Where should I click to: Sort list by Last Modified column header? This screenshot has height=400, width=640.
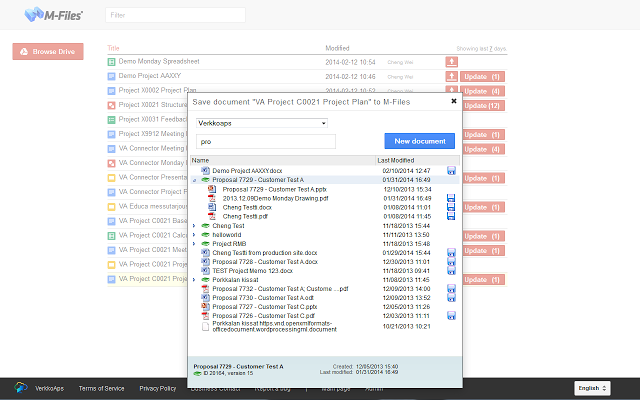tap(395, 160)
